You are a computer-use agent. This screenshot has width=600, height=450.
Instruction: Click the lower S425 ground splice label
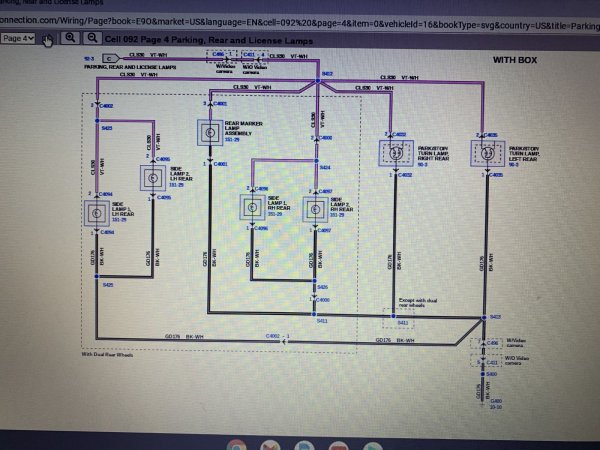pyautogui.click(x=108, y=285)
